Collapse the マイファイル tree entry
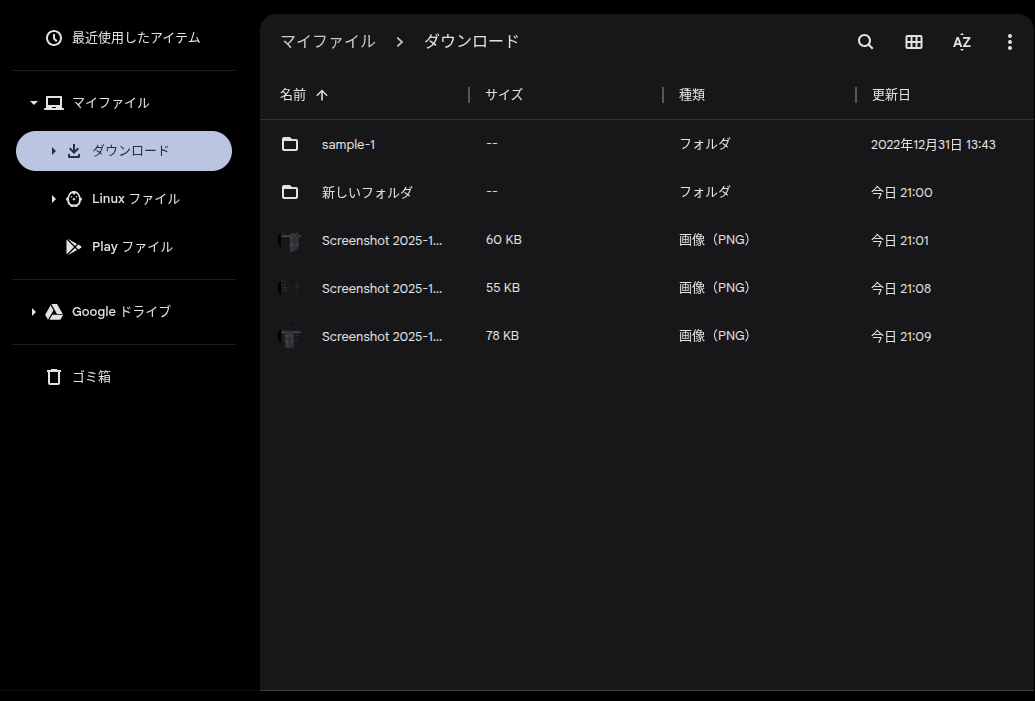Image resolution: width=1035 pixels, height=701 pixels. [32, 102]
